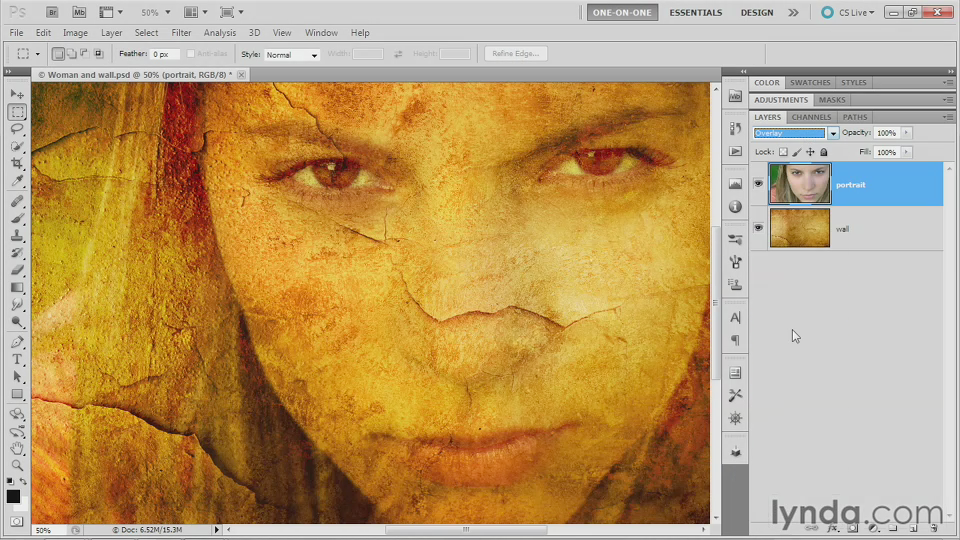Launch Mini Bridge from top bar
Image resolution: width=960 pixels, height=540 pixels.
click(79, 12)
